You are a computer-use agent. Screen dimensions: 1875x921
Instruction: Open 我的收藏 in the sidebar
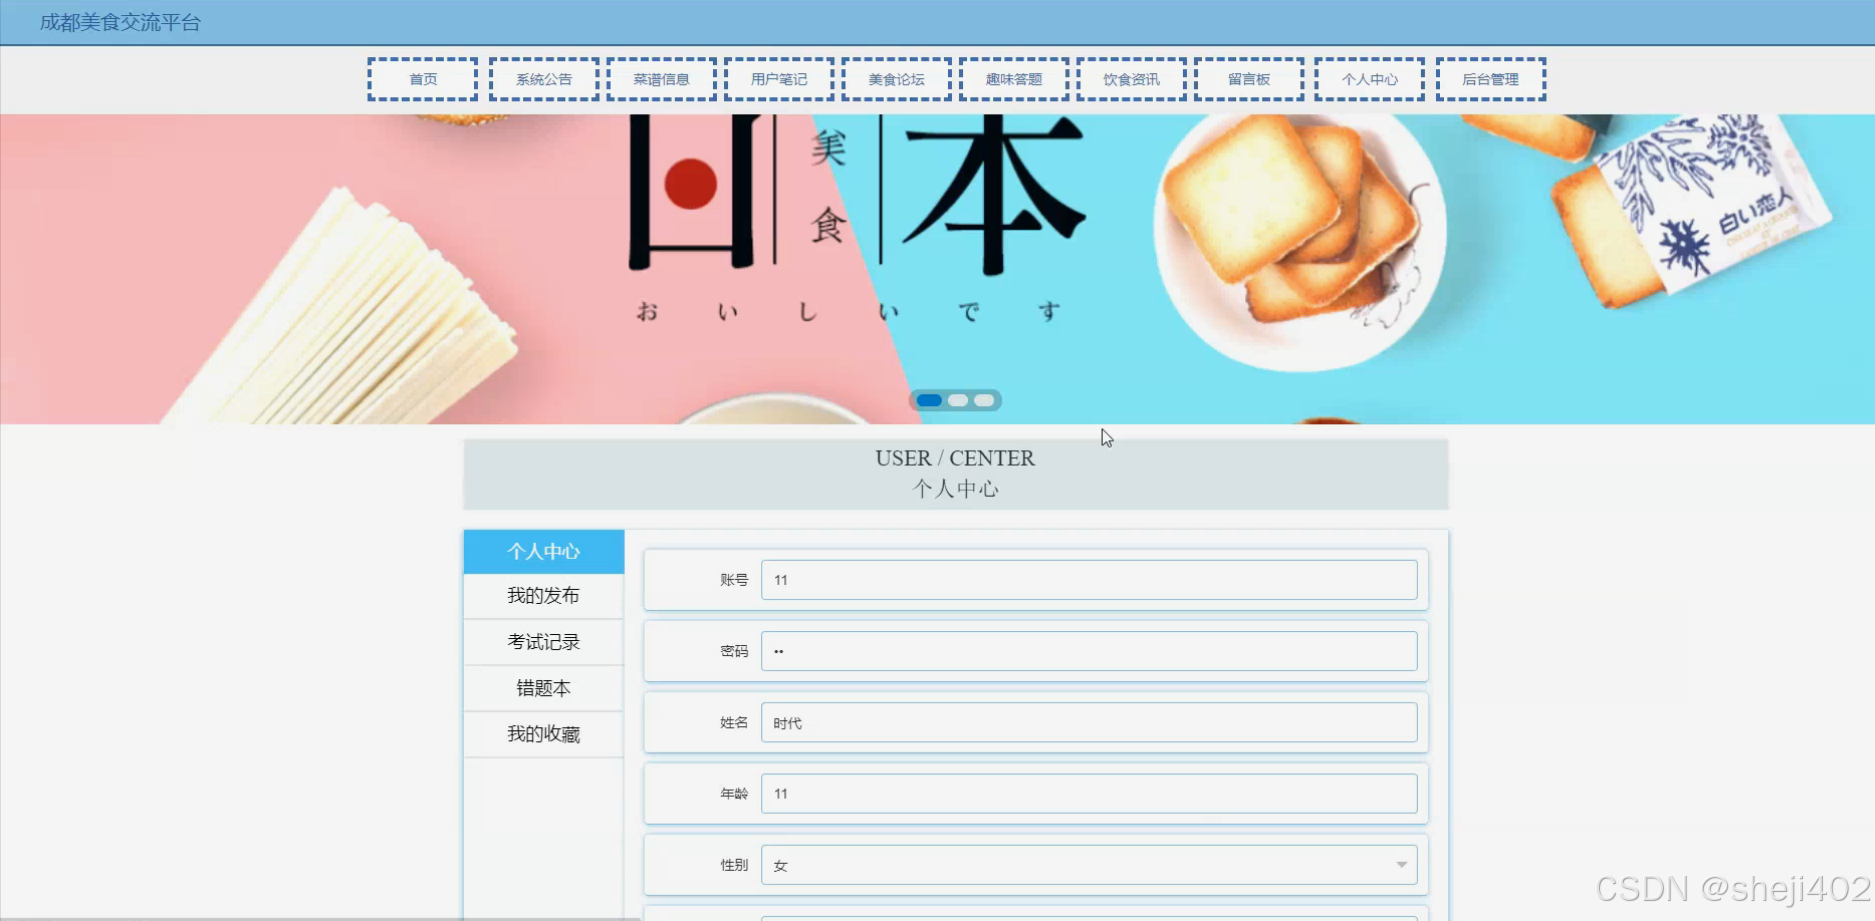click(544, 734)
